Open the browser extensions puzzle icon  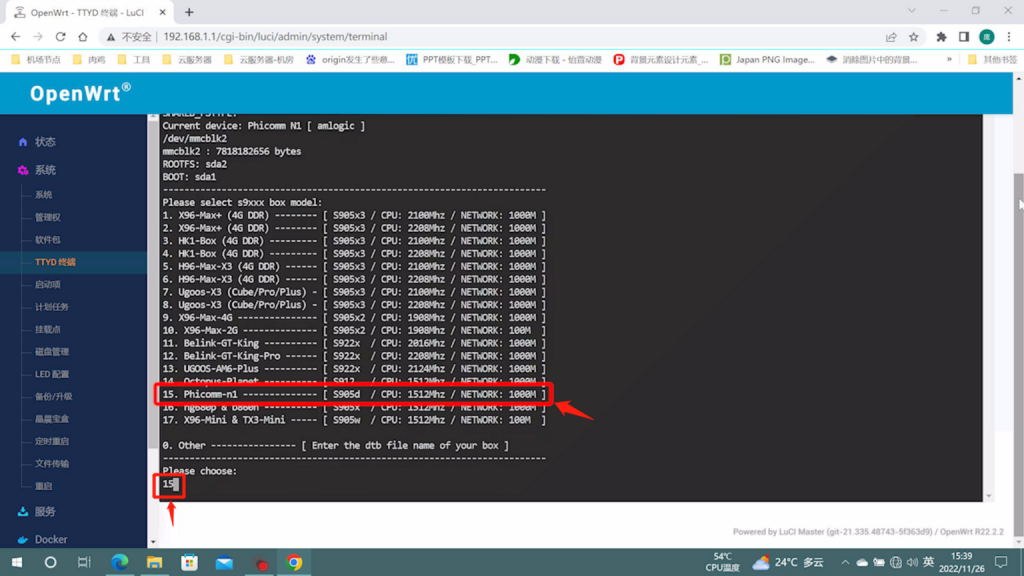pyautogui.click(x=941, y=37)
